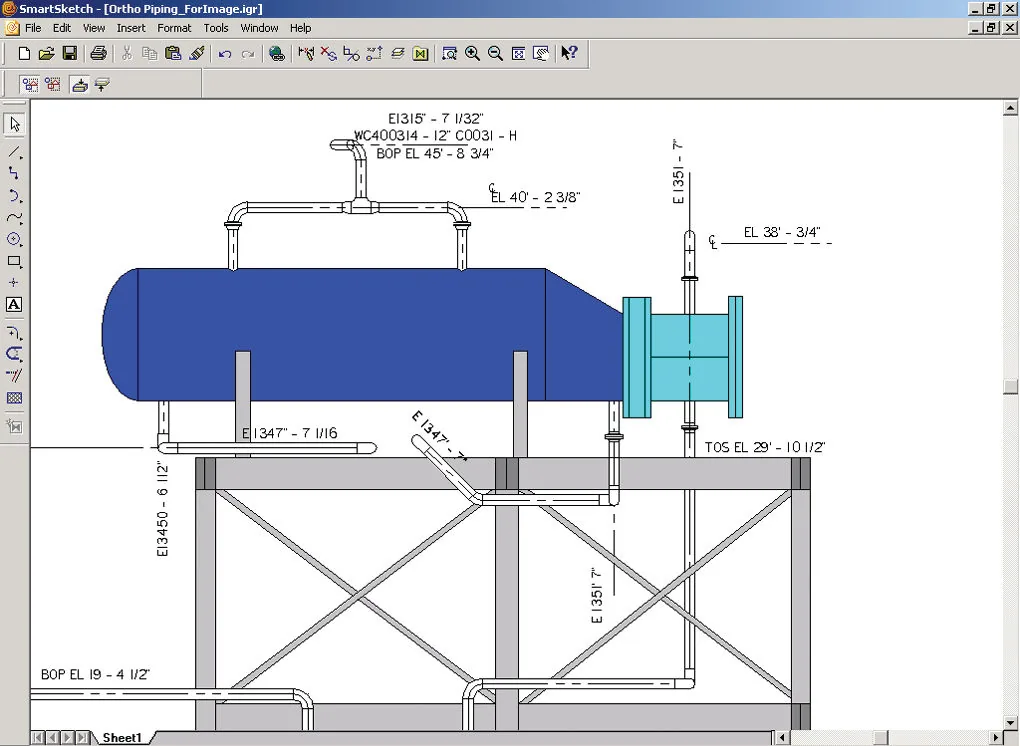Select the Pan hand tool
Screen dimensions: 1020x746
click(x=541, y=53)
